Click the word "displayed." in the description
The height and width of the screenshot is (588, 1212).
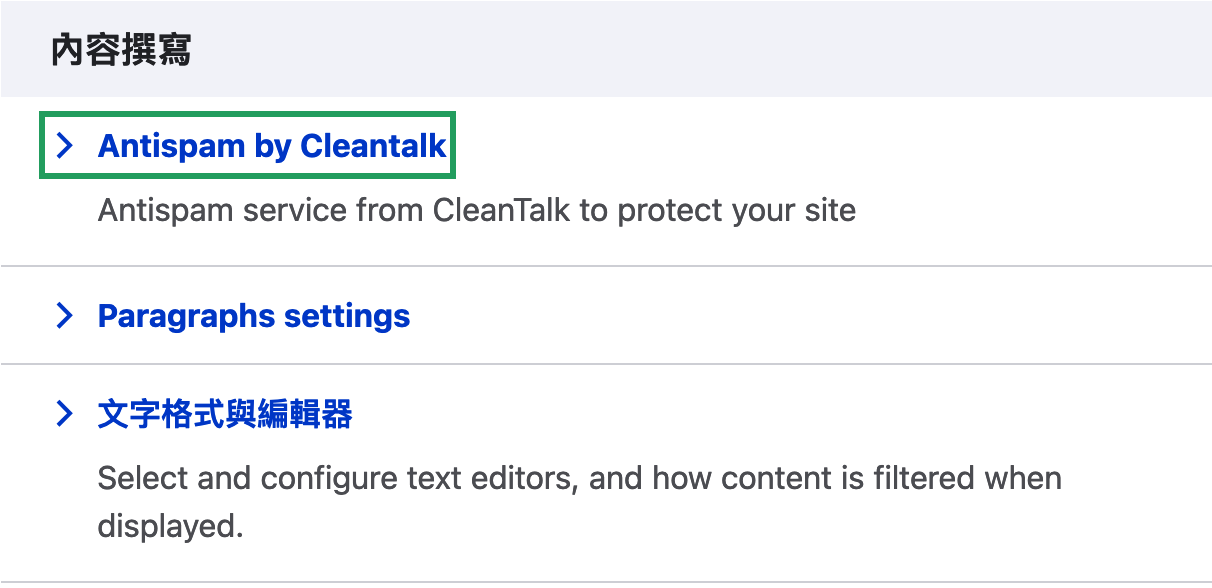pos(170,526)
